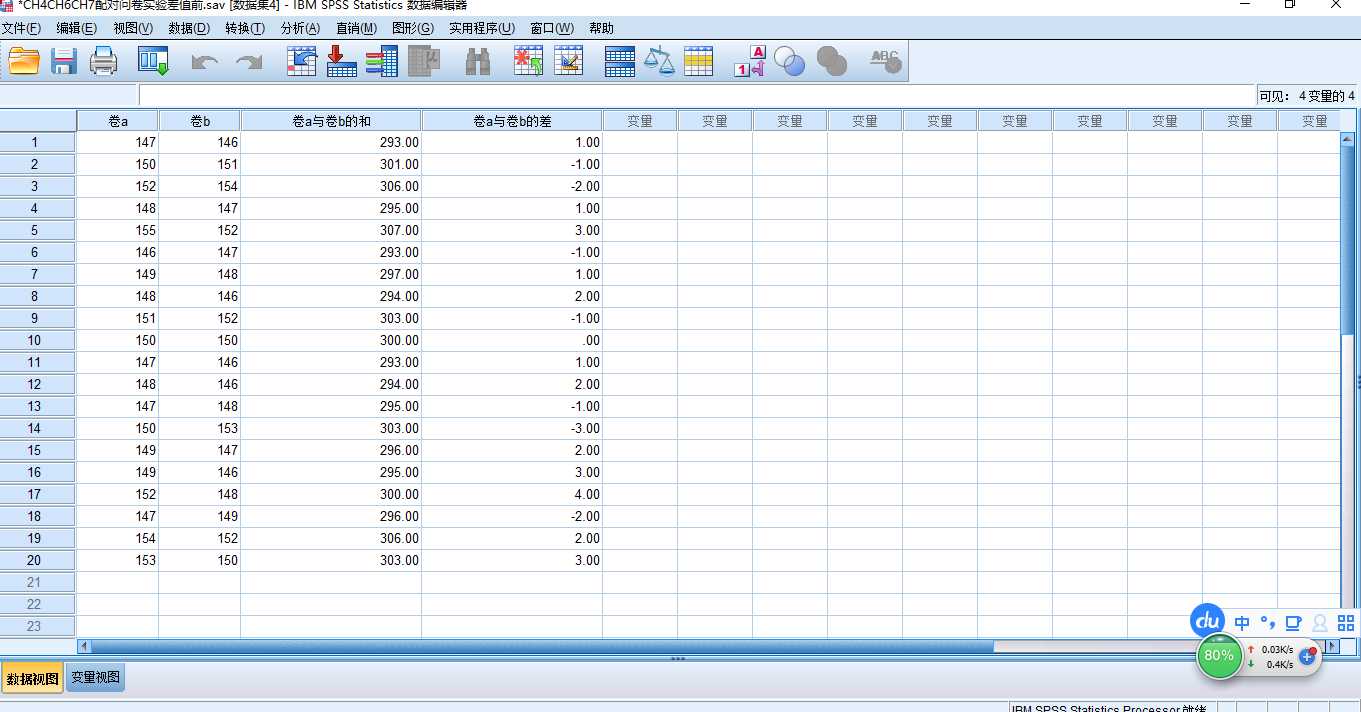1361x712 pixels.
Task: Toggle the punctuation mode icon in IME bar
Action: tap(1267, 623)
